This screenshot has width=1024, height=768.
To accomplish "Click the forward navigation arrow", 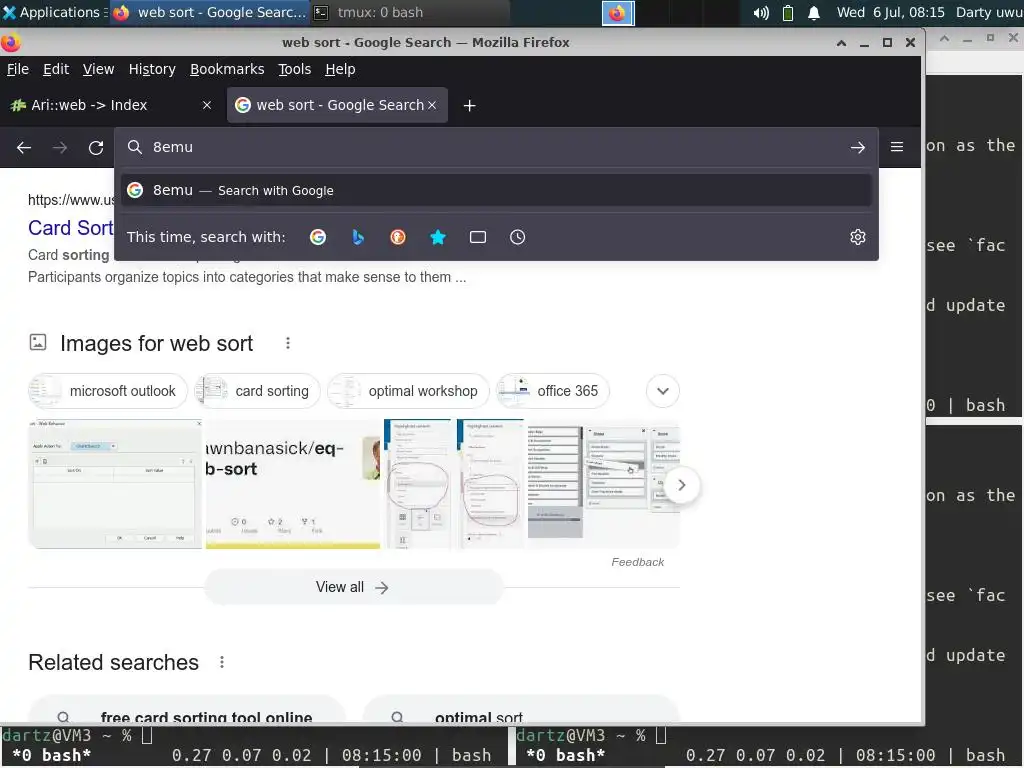I will point(60,148).
